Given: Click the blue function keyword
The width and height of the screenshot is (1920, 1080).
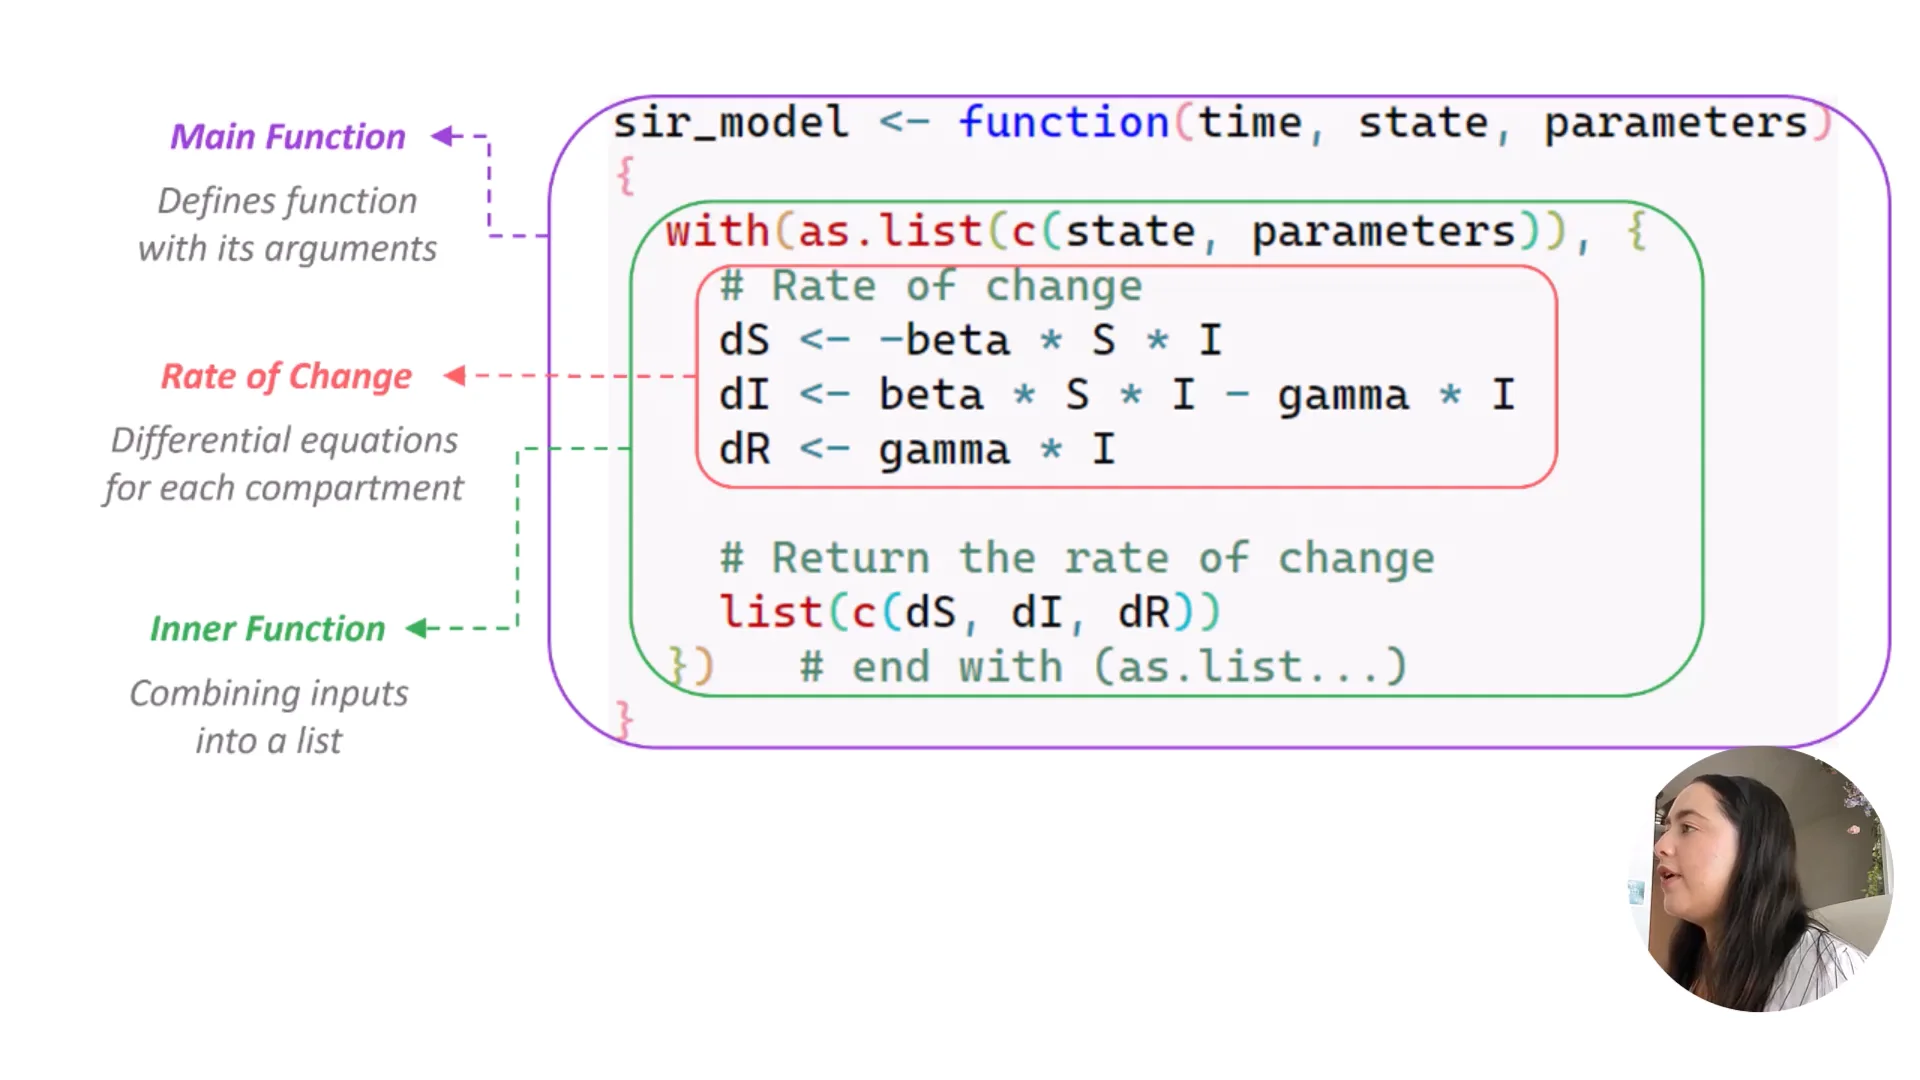Looking at the screenshot, I should 1065,121.
